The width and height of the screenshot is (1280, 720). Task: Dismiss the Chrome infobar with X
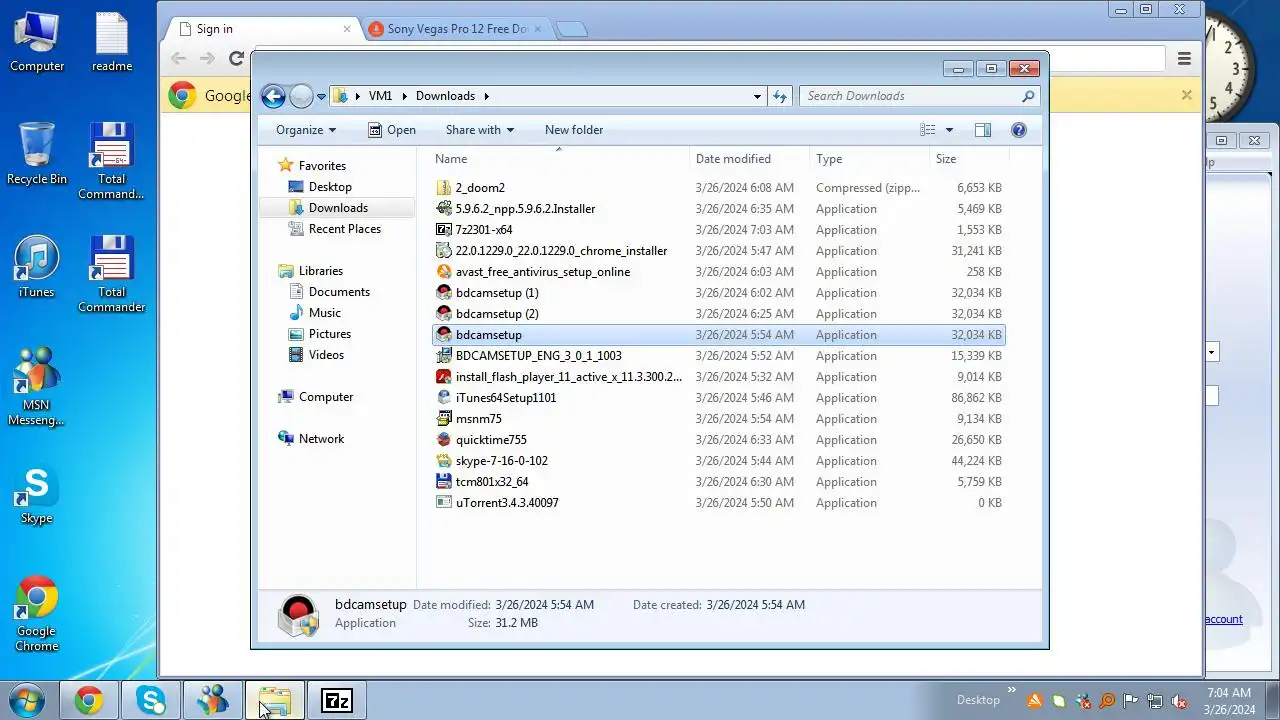pos(1186,95)
